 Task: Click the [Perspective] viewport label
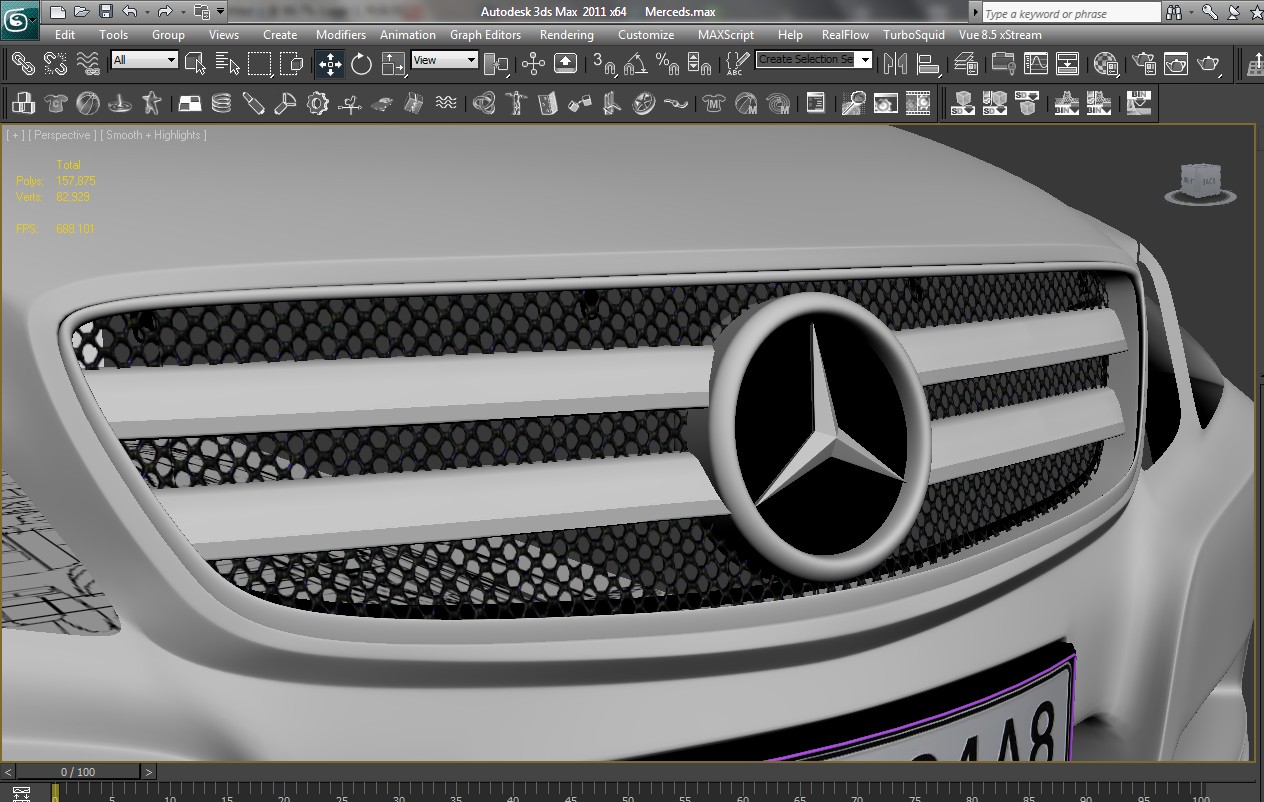pyautogui.click(x=63, y=135)
